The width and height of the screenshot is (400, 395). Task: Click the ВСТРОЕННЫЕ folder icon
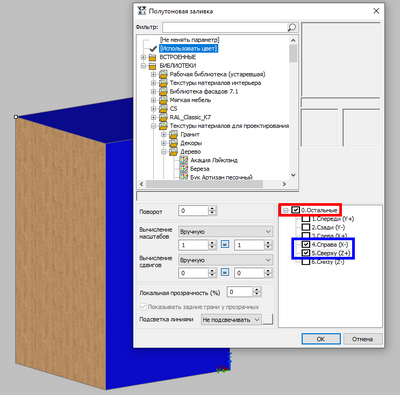pyautogui.click(x=153, y=57)
